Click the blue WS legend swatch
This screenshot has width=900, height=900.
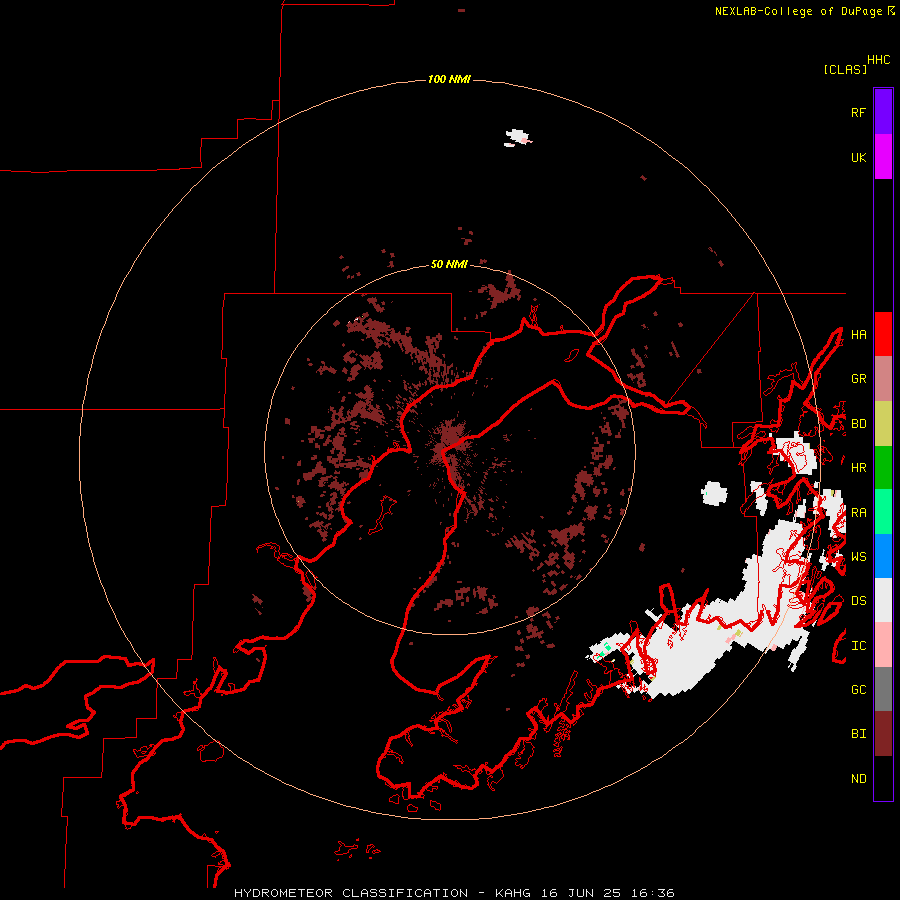point(883,556)
